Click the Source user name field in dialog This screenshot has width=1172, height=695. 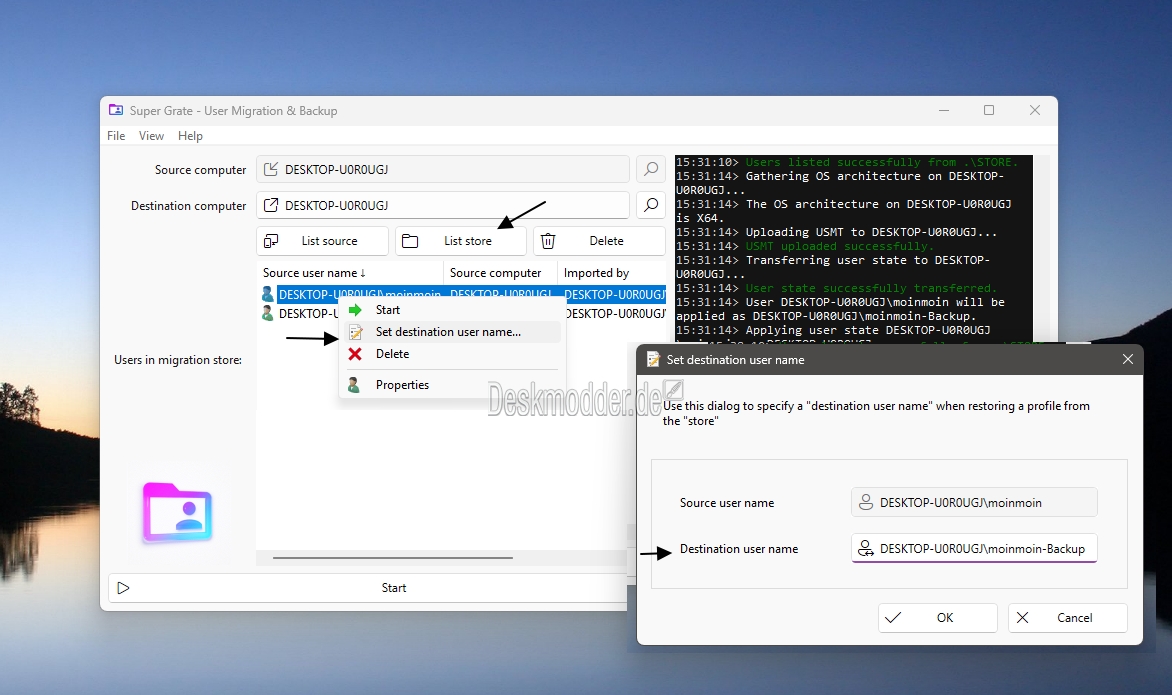(974, 502)
